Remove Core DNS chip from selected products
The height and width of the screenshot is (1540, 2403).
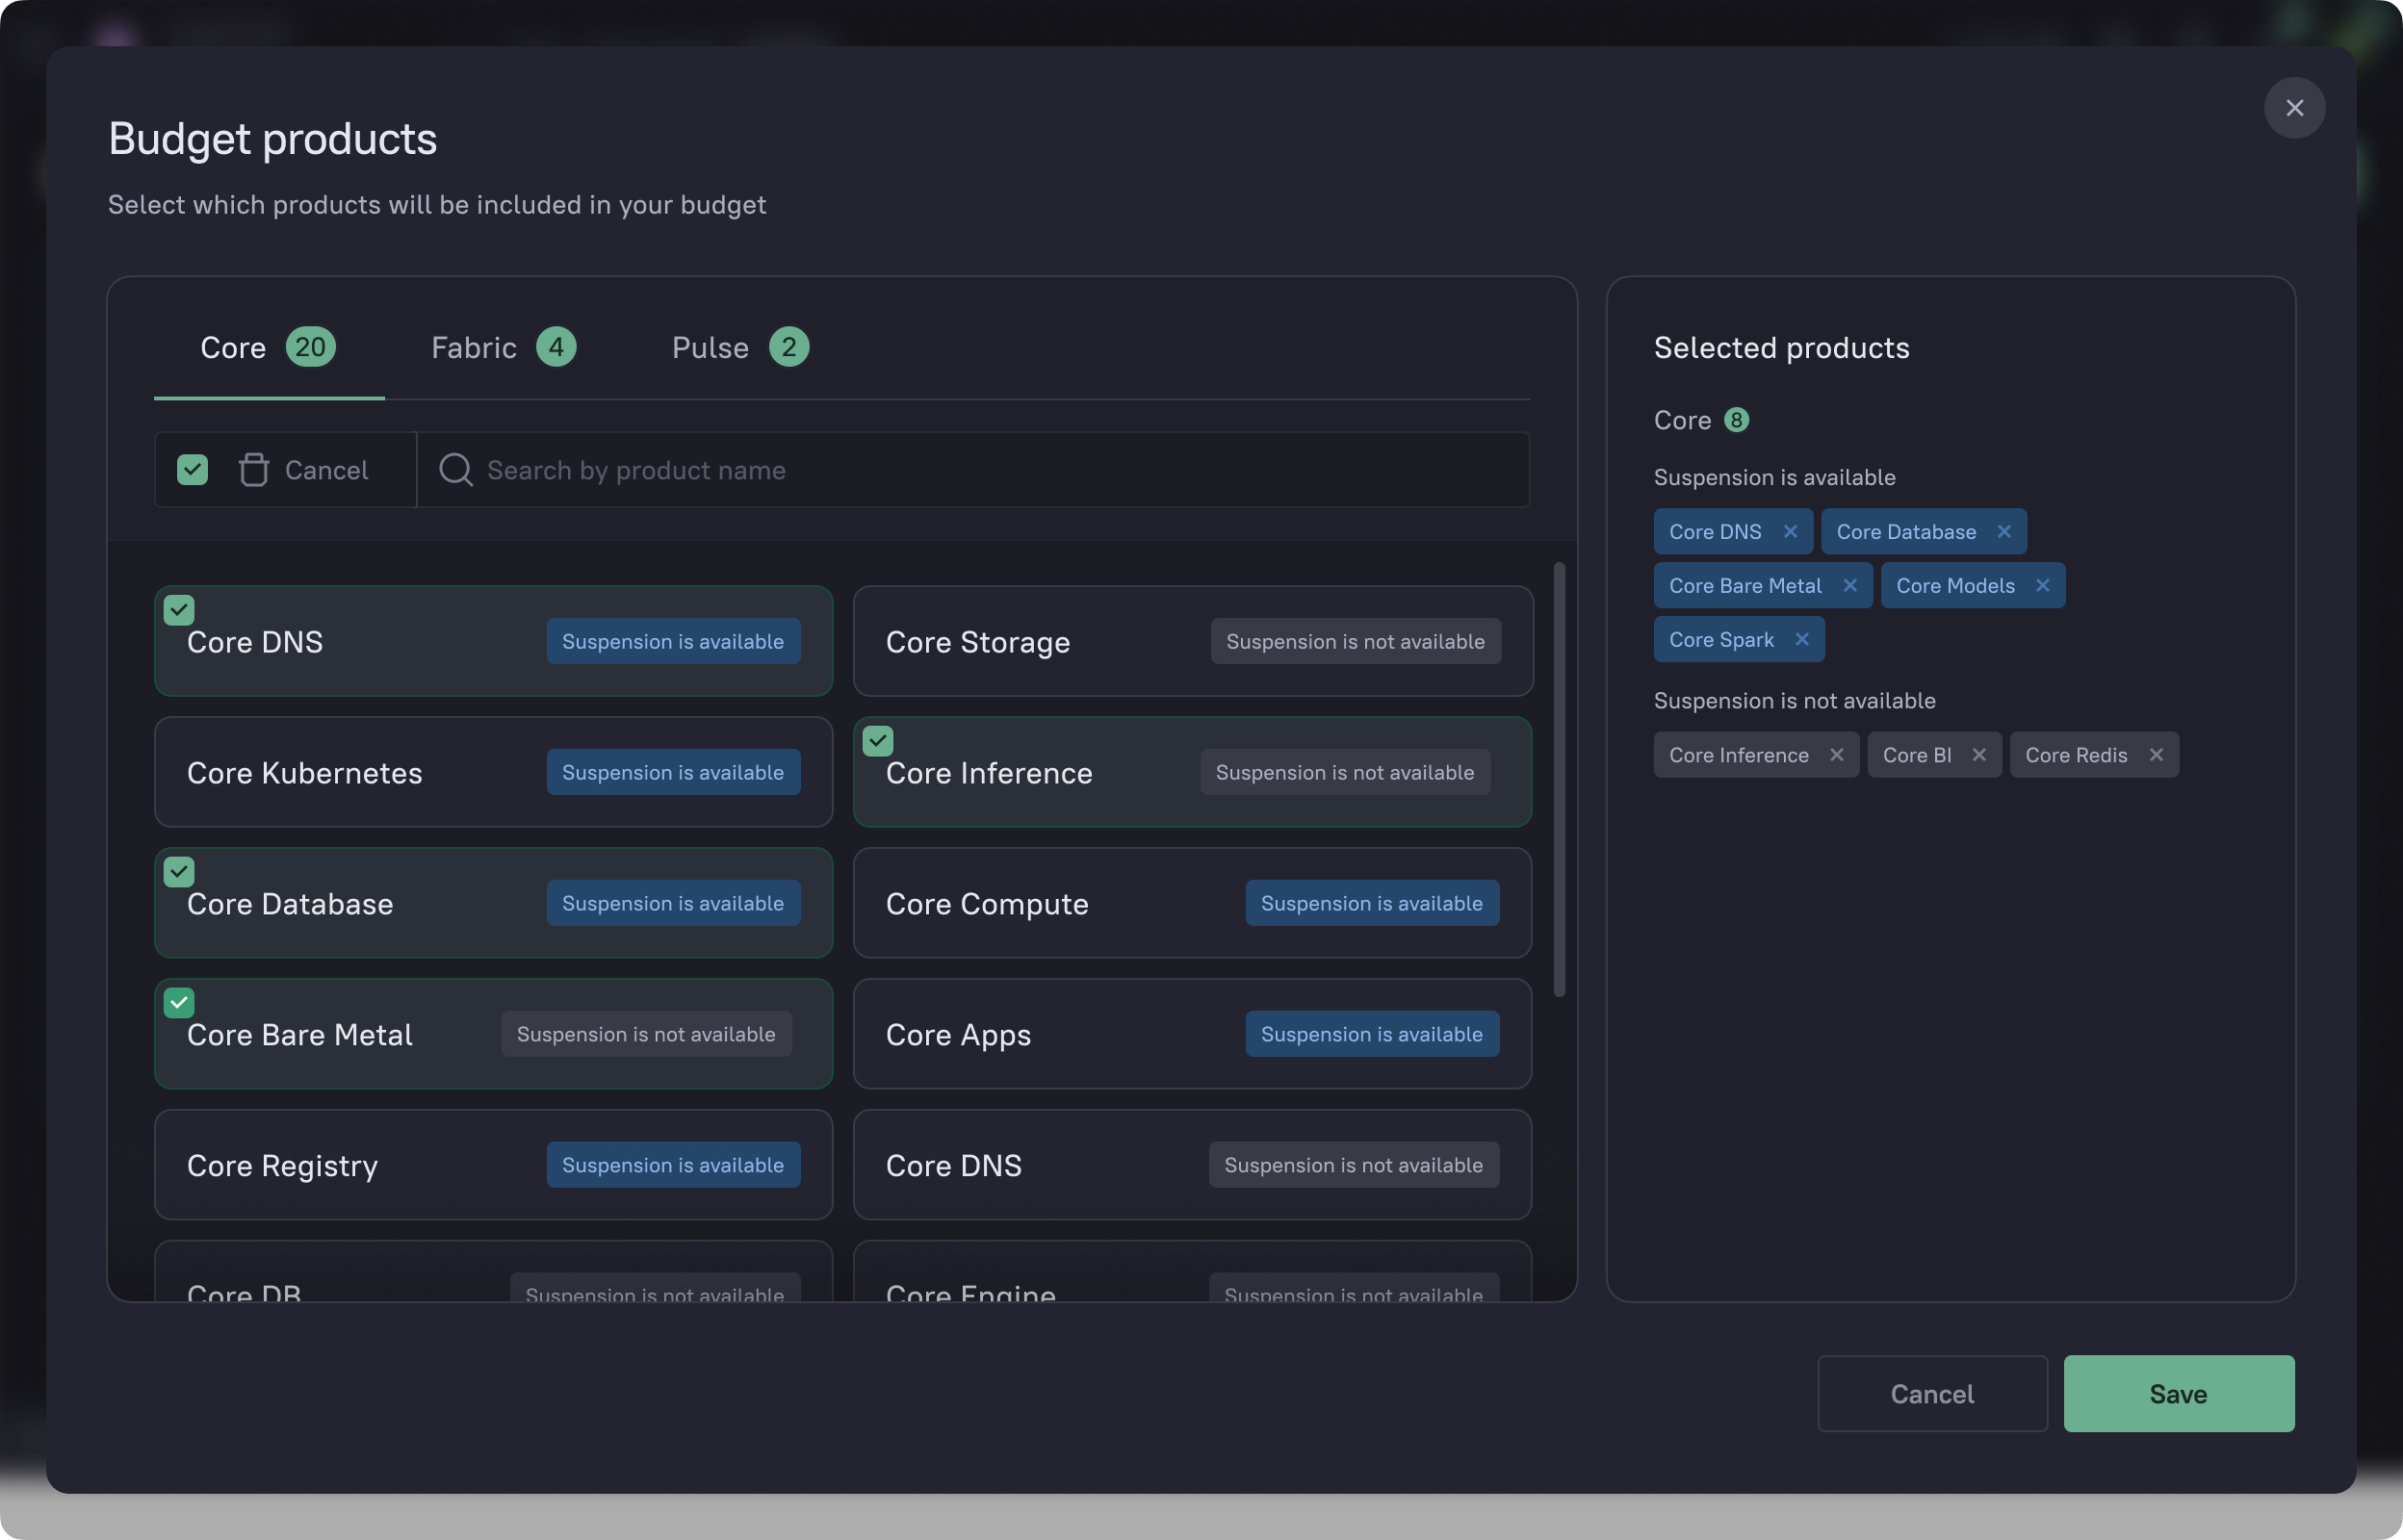tap(1790, 531)
